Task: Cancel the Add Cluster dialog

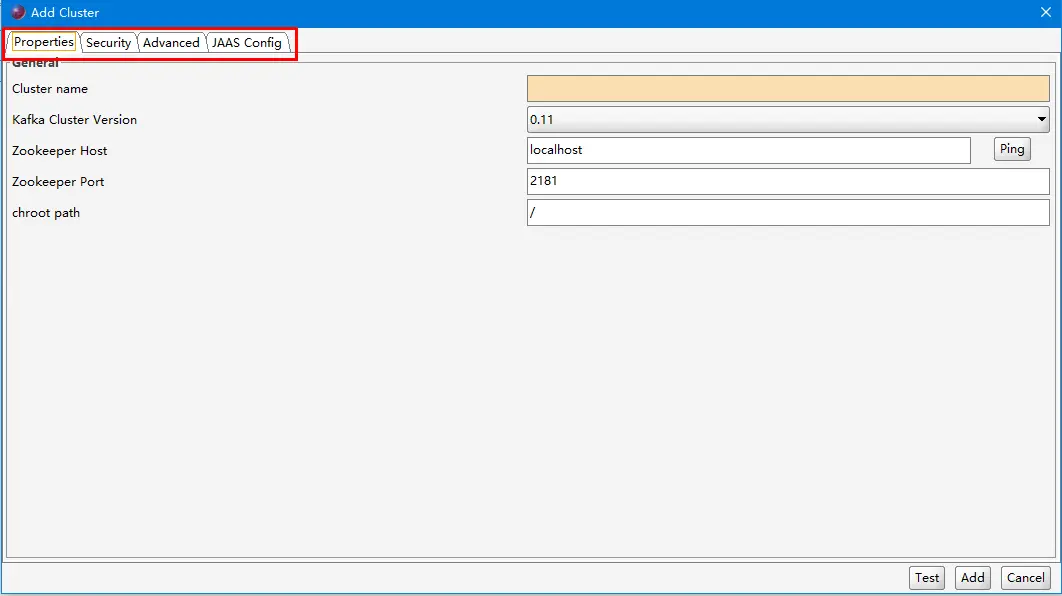Action: 1025,578
